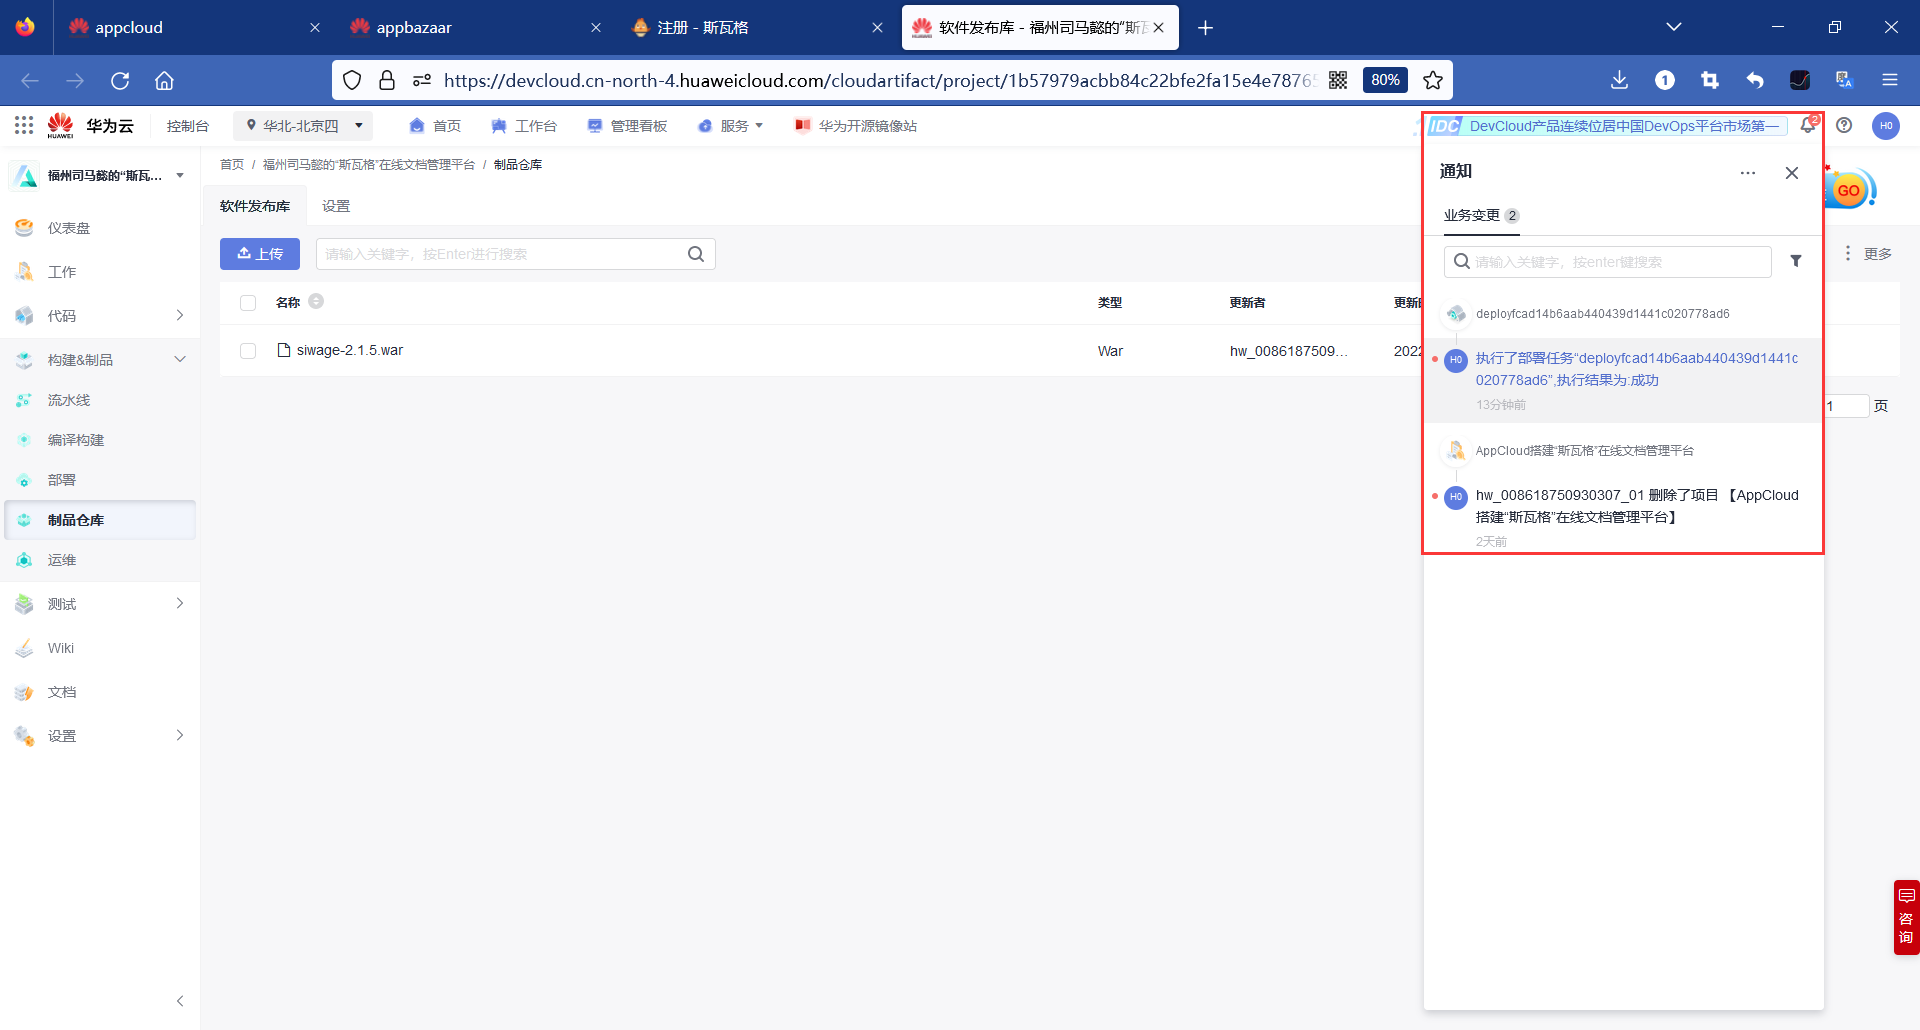
Task: Open the 控制台 console link
Action: click(188, 126)
